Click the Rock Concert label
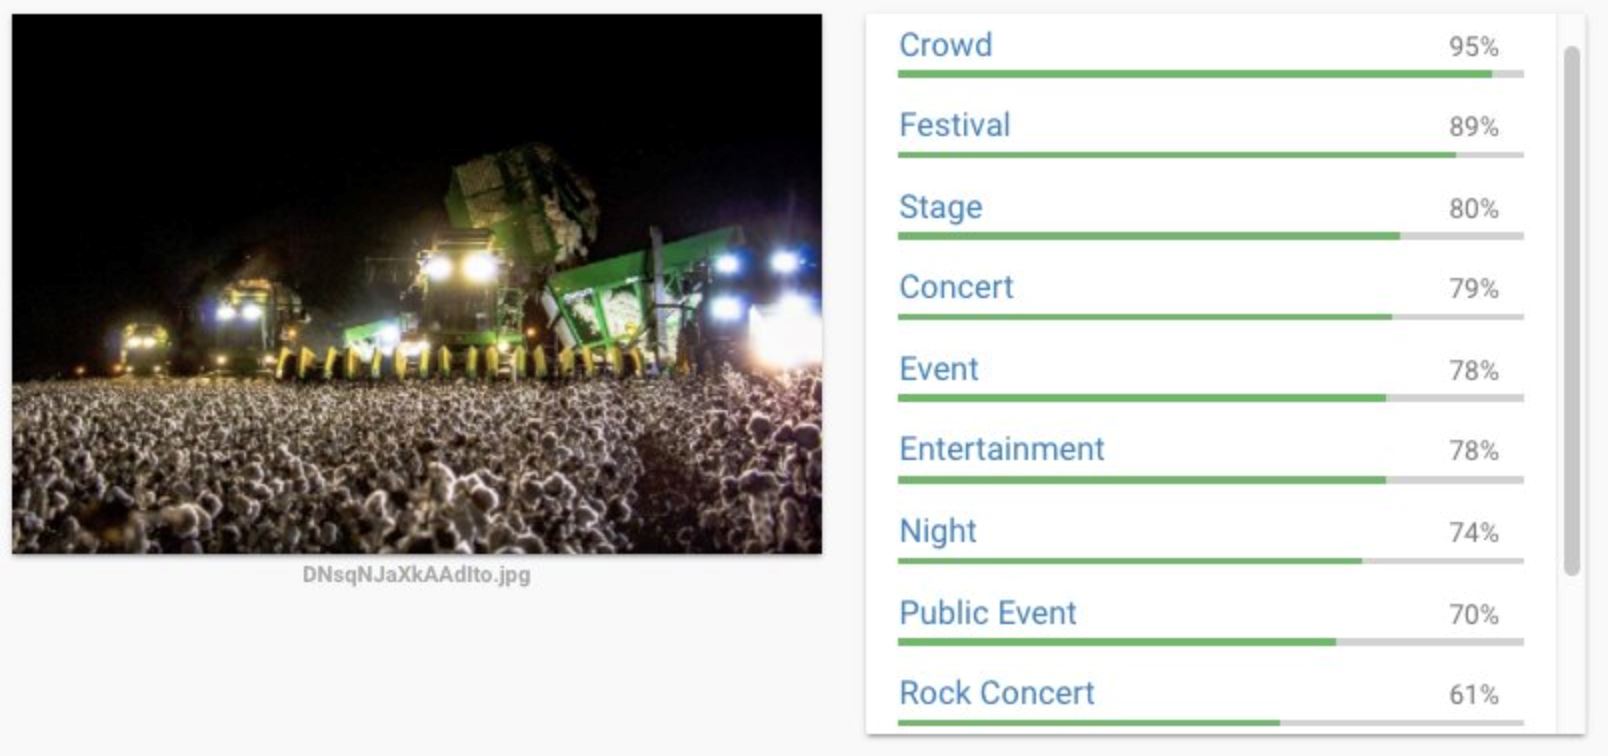Screen dimensions: 1608x756 point(996,693)
